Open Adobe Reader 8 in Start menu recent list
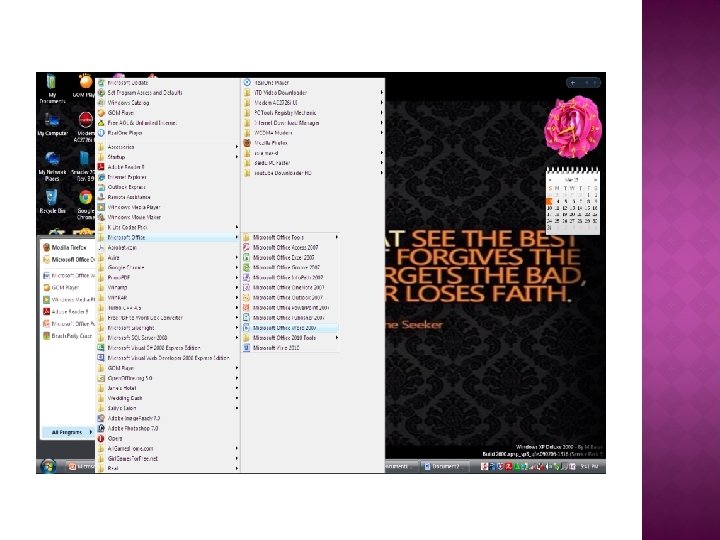The image size is (720, 540). click(68, 311)
